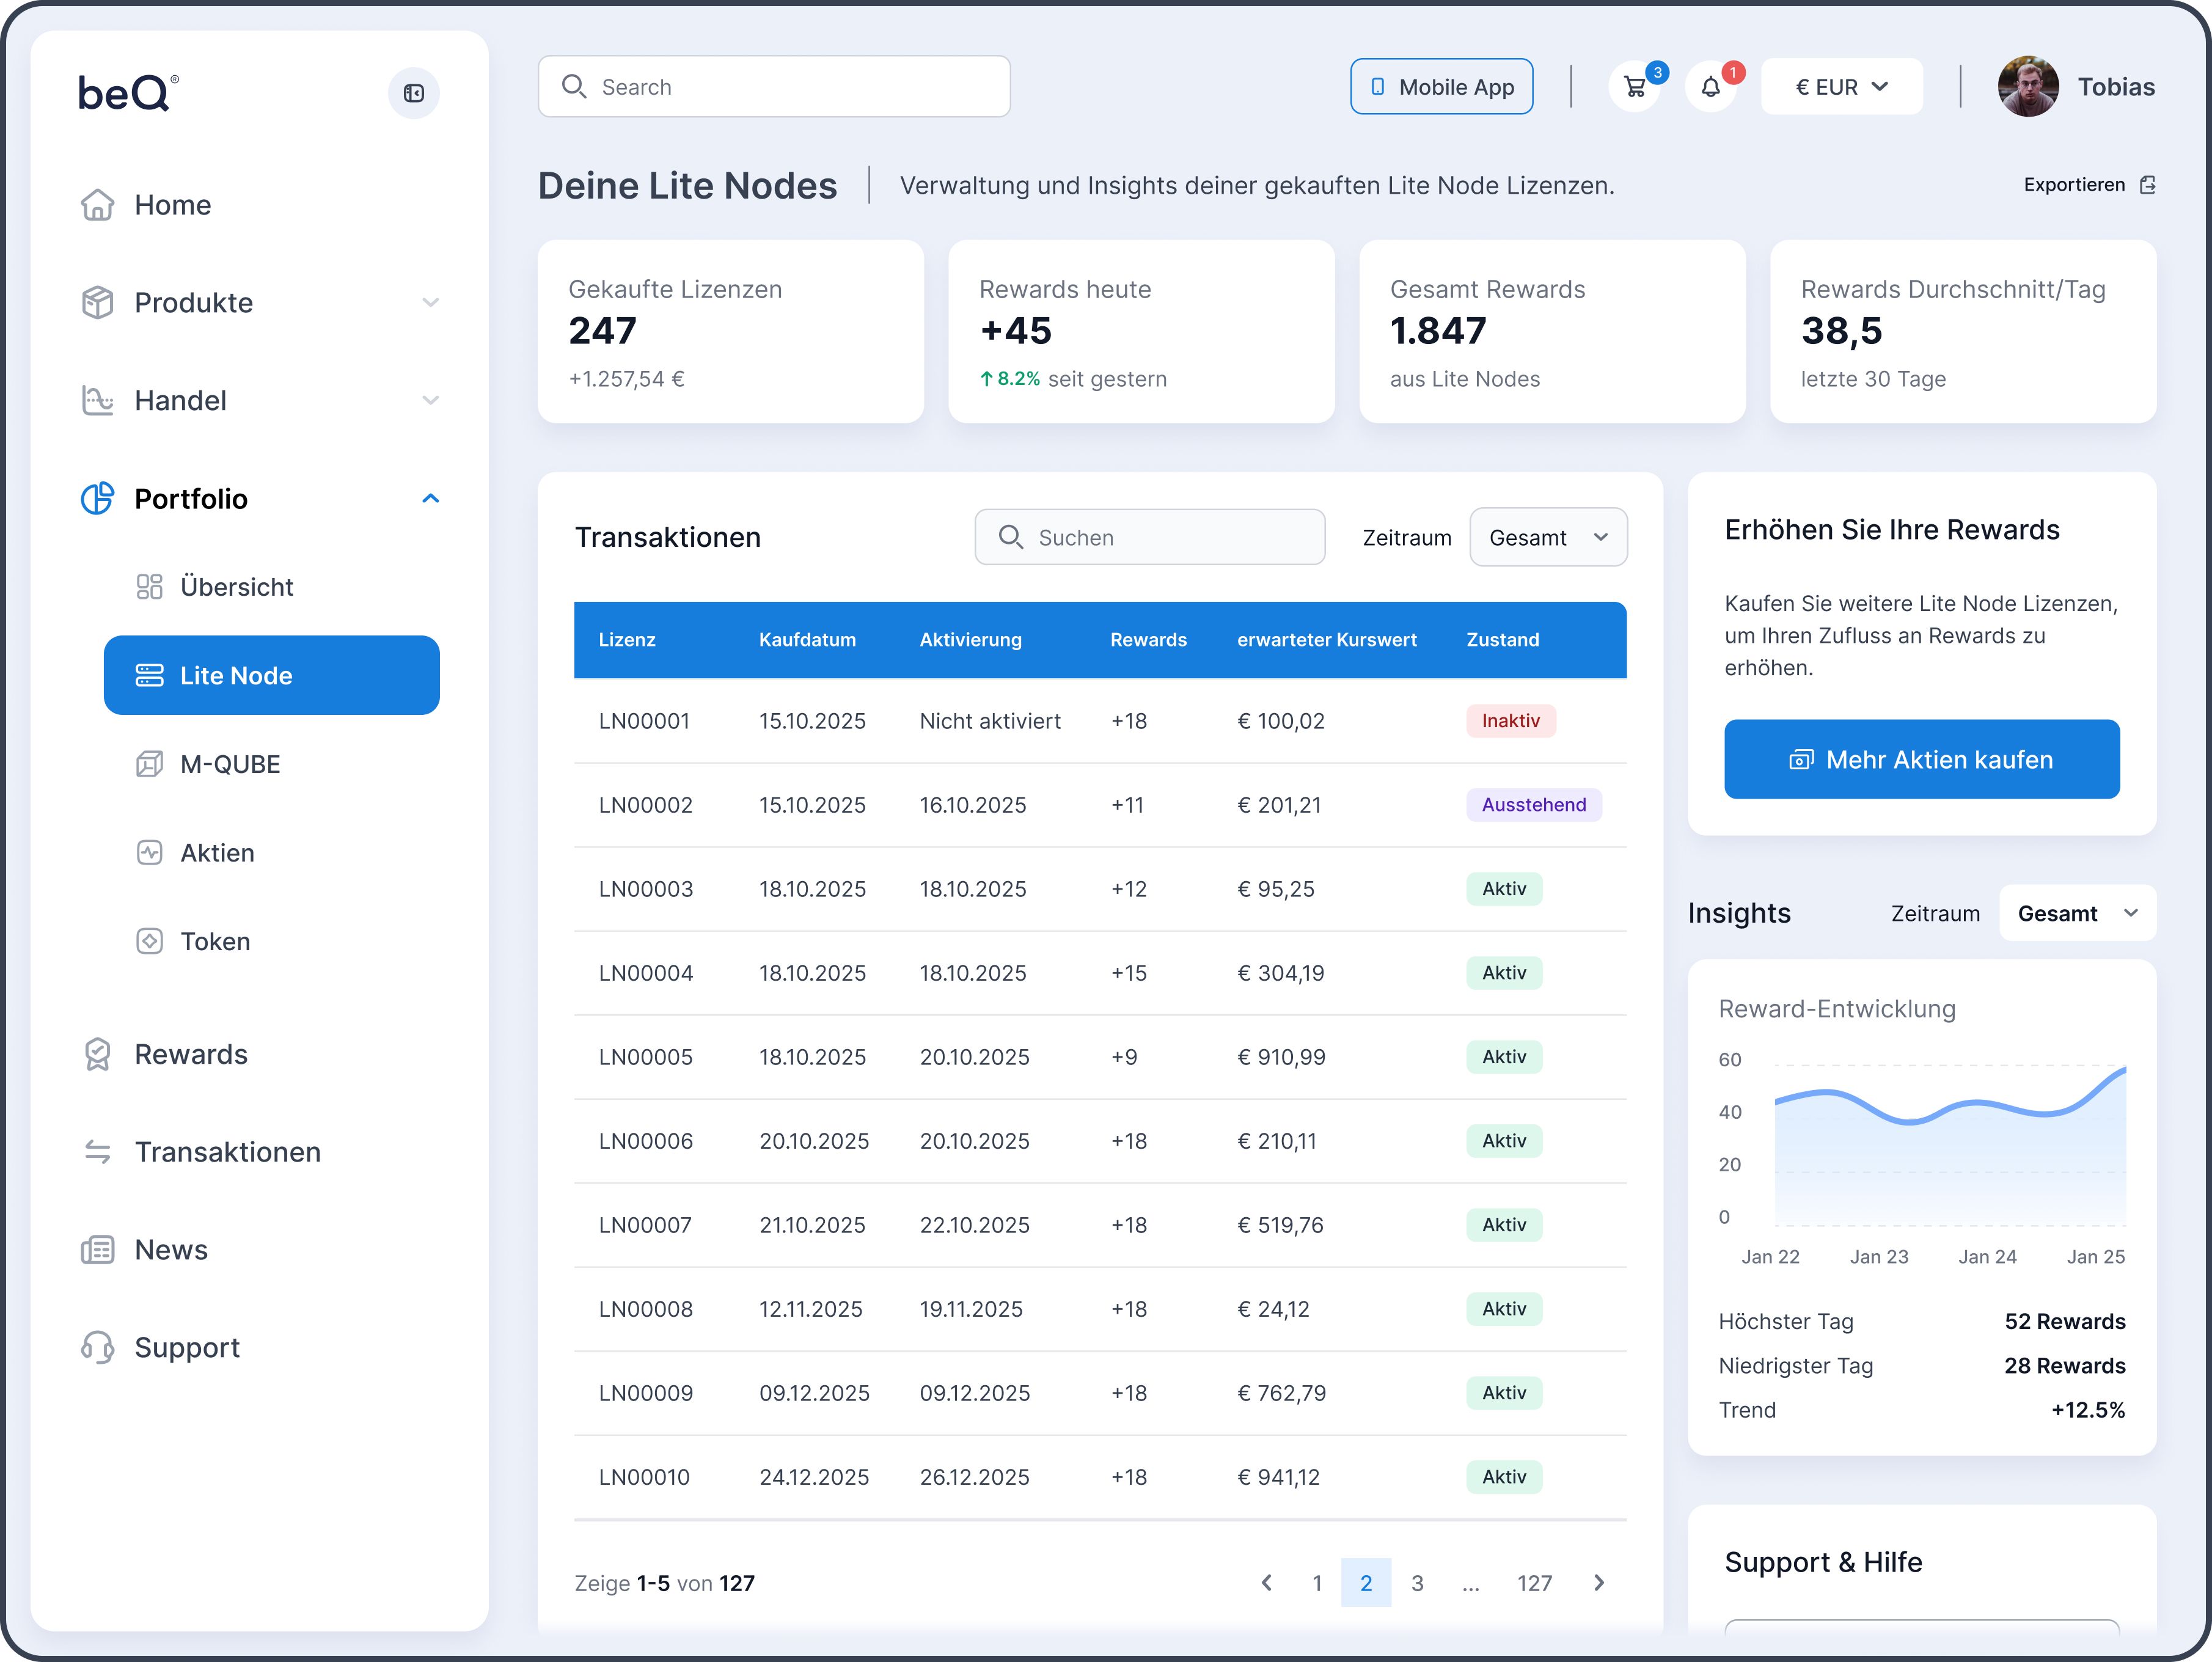Click the Rewards badge icon
The image size is (2212, 1662).
[x=97, y=1054]
